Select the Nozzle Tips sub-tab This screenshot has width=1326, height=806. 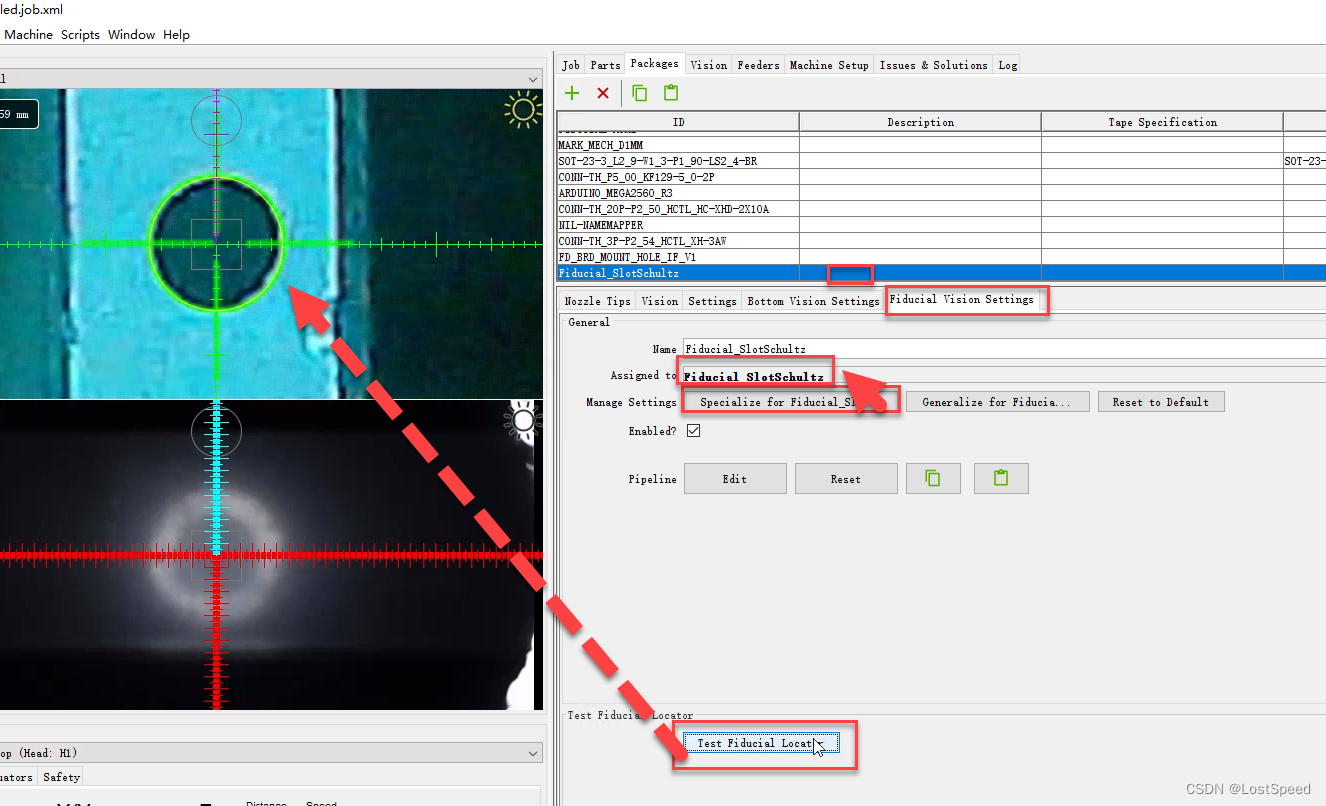(597, 301)
